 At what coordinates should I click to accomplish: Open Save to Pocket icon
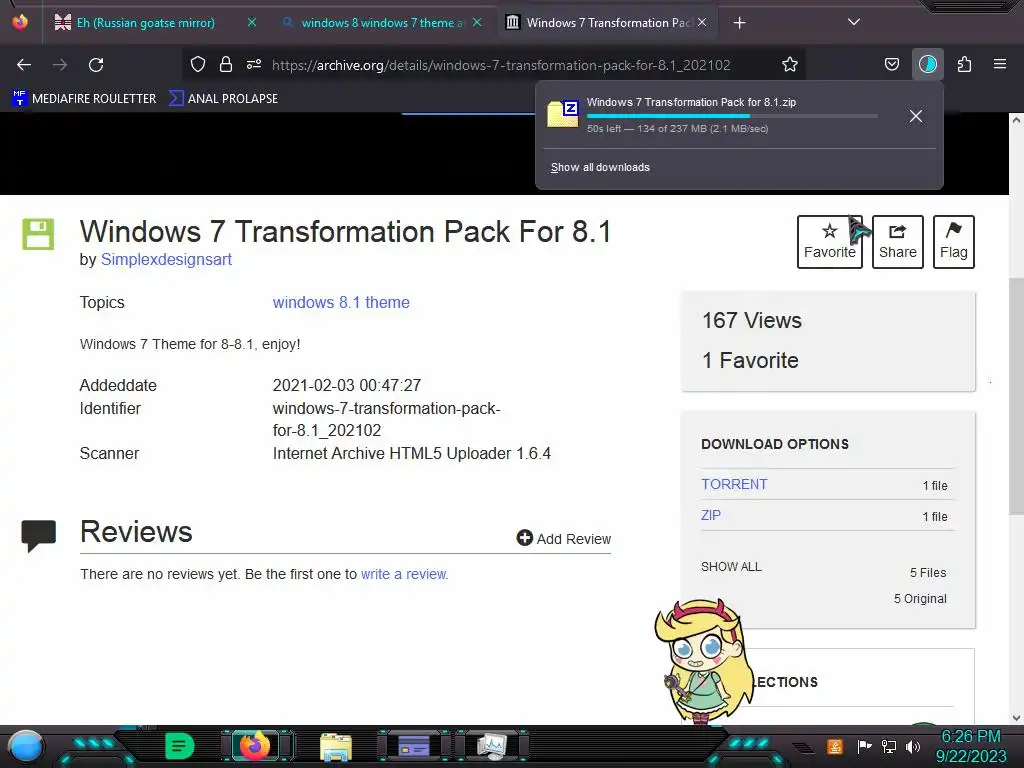891,64
